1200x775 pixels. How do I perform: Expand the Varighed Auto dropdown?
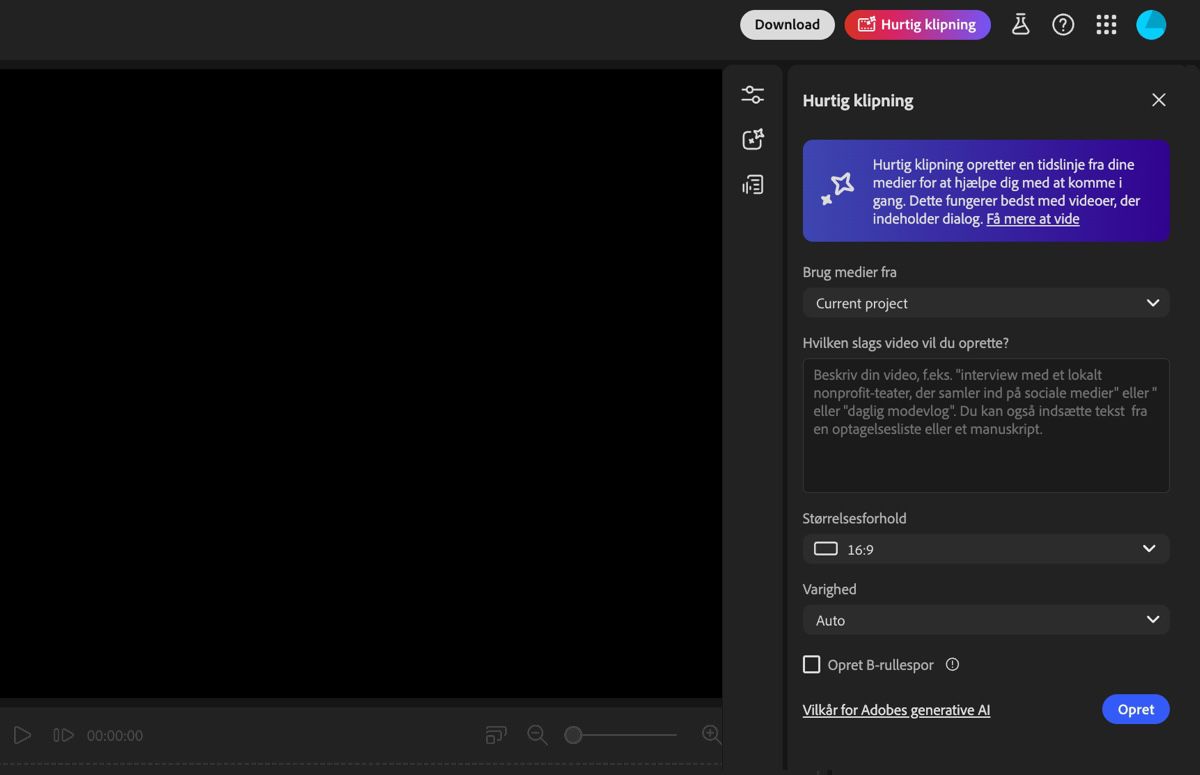(x=986, y=620)
